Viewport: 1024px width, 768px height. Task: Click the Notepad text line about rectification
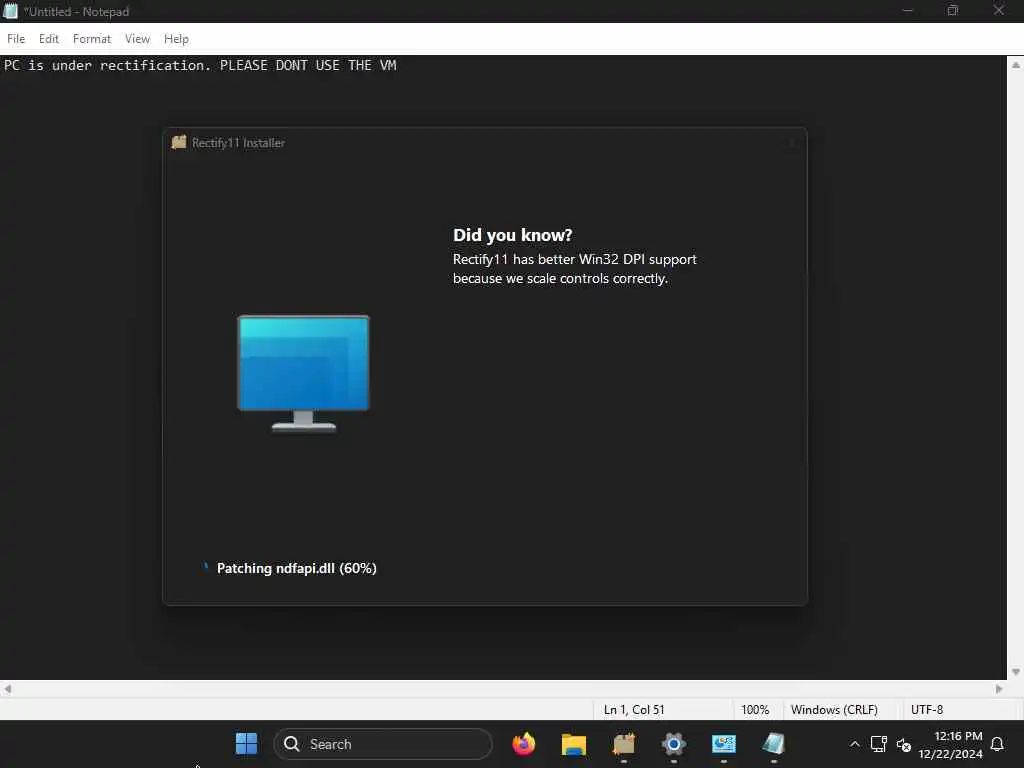click(x=200, y=65)
